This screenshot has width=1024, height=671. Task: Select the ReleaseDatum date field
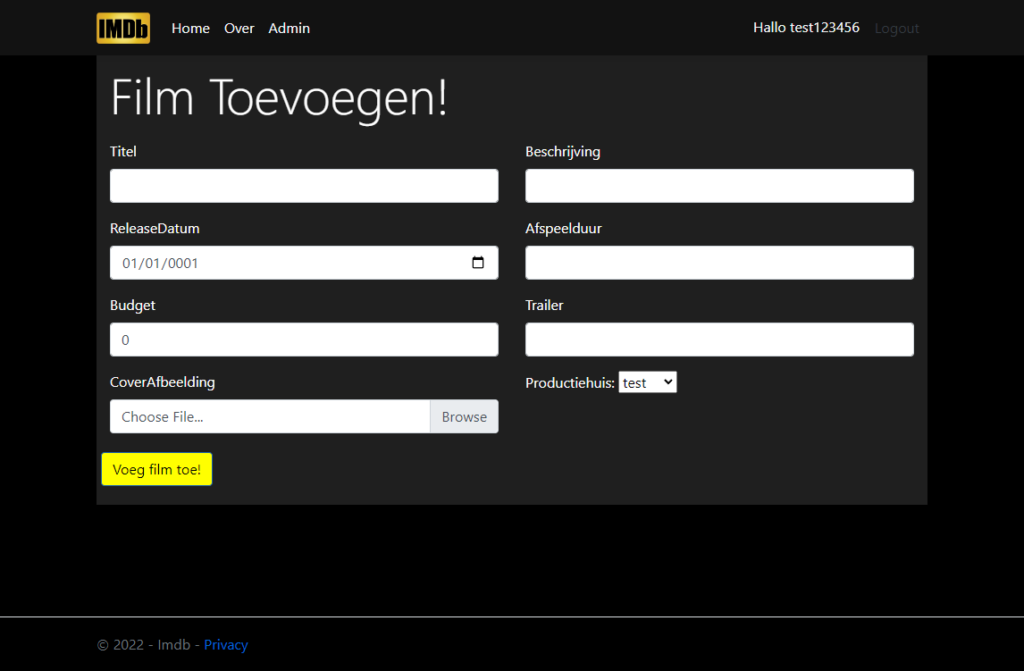[304, 263]
